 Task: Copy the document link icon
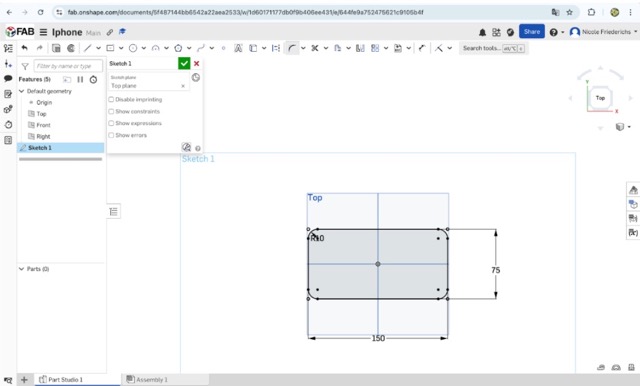(x=110, y=32)
